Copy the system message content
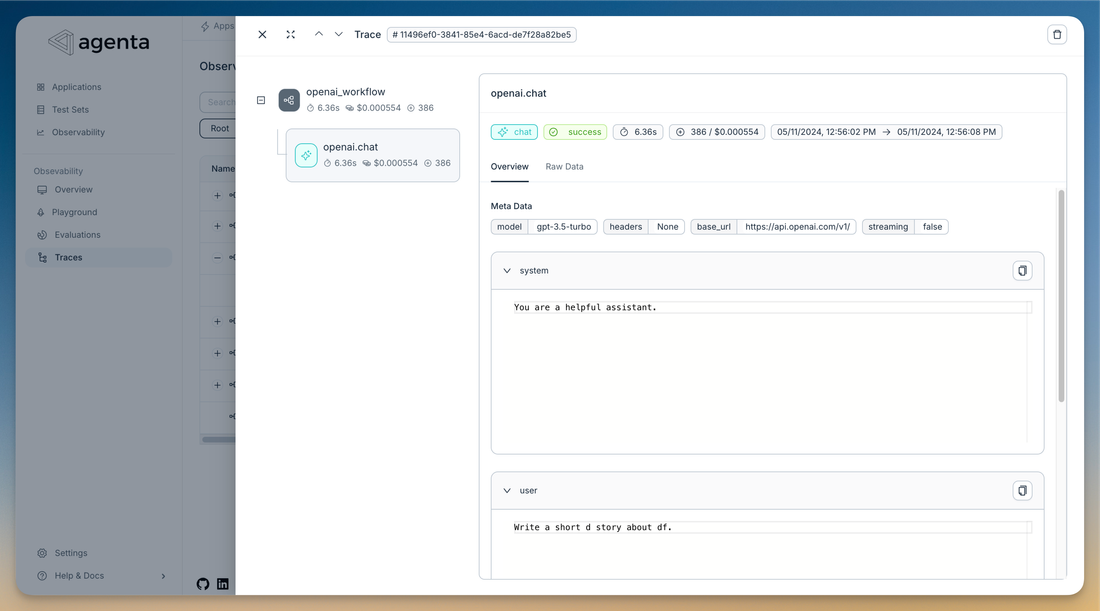The width and height of the screenshot is (1100, 611). coord(1022,271)
